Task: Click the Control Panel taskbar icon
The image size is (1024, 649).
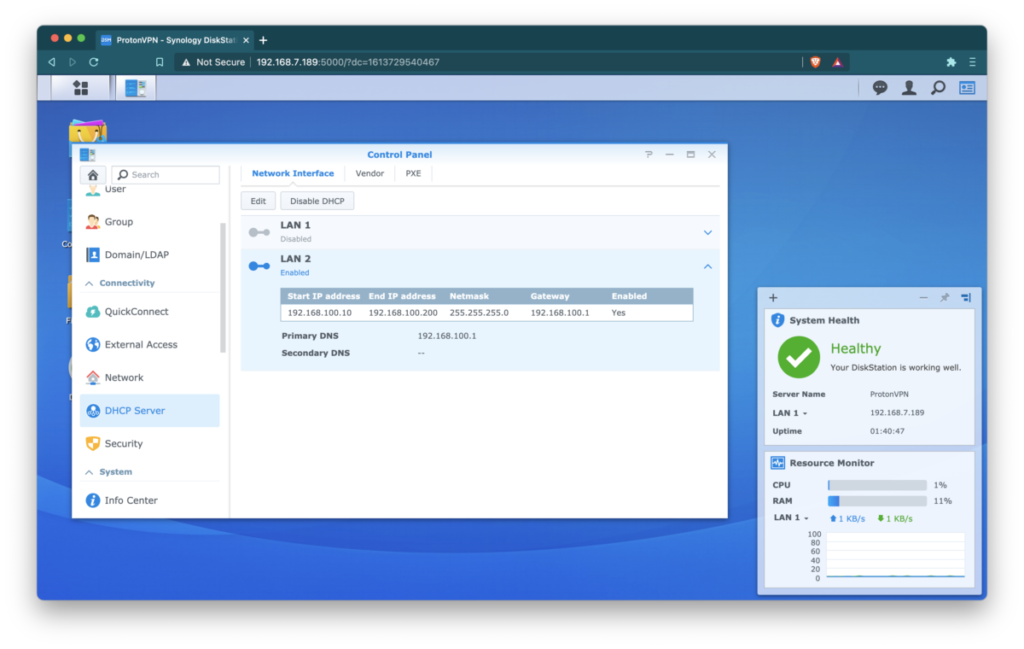Action: [135, 87]
